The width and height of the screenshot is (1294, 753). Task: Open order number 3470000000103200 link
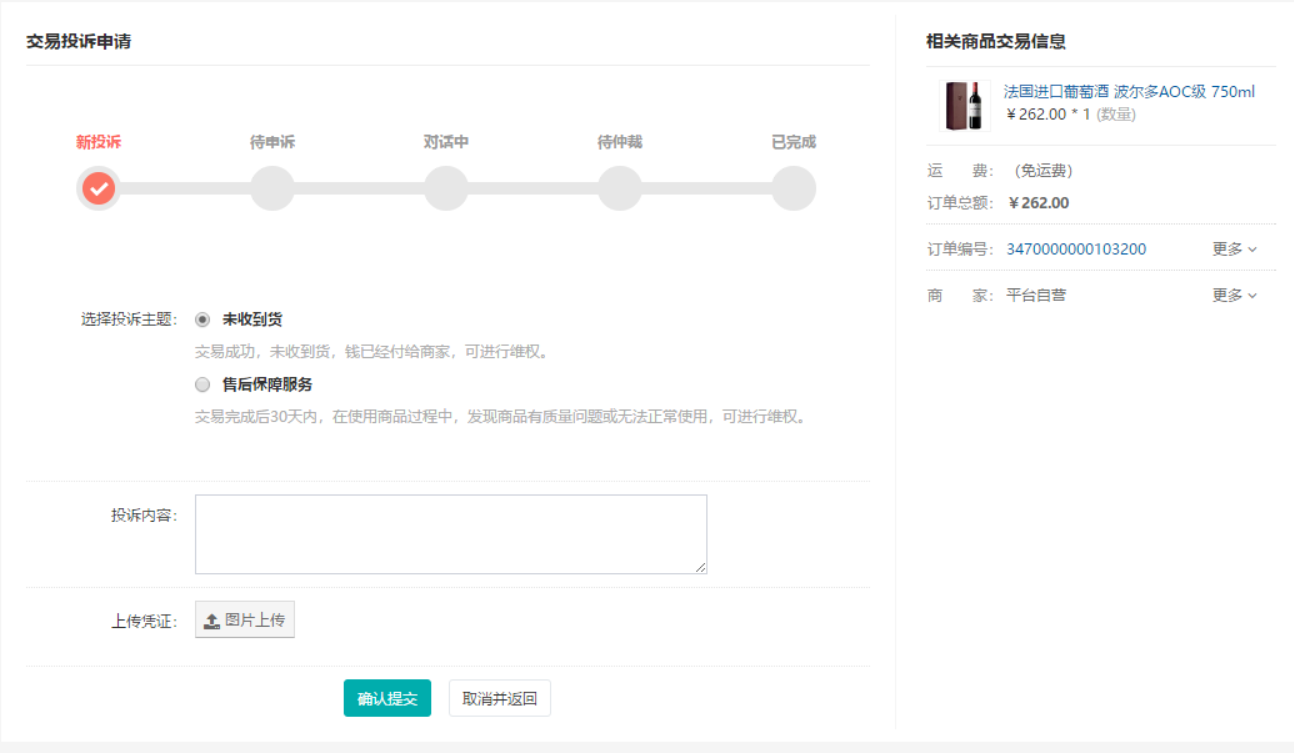pyautogui.click(x=1076, y=249)
